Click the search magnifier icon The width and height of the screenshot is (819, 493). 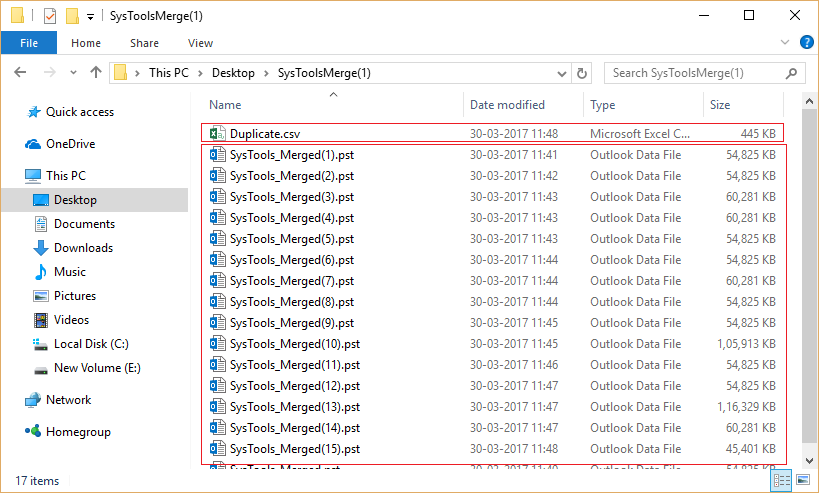tap(791, 73)
